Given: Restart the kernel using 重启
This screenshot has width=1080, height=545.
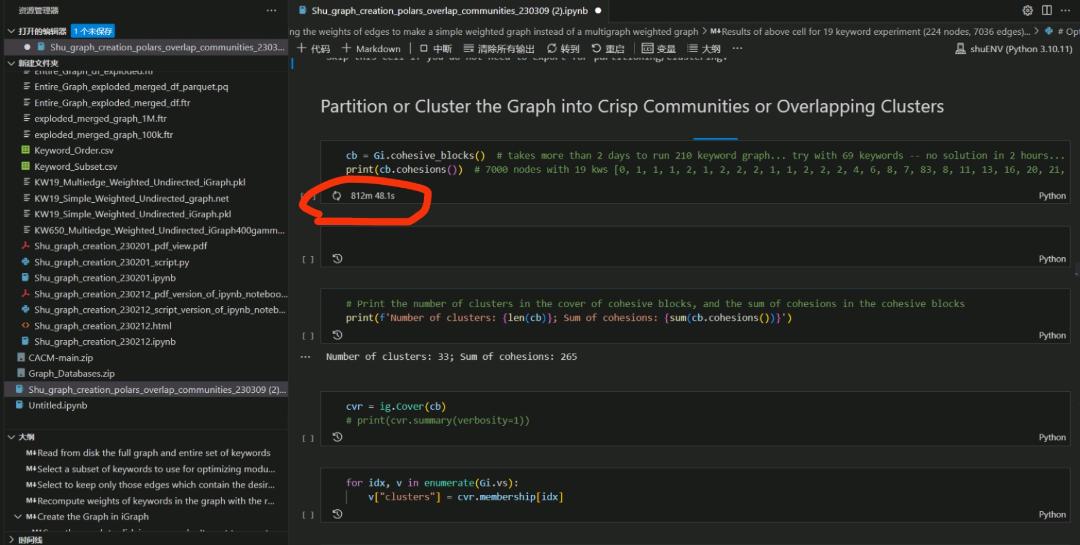Looking at the screenshot, I should click(x=608, y=48).
